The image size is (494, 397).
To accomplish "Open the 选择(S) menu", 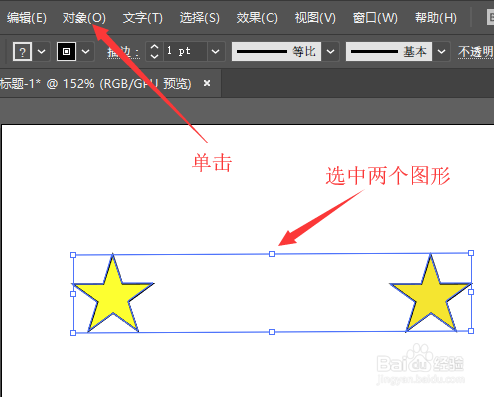I will (x=200, y=18).
